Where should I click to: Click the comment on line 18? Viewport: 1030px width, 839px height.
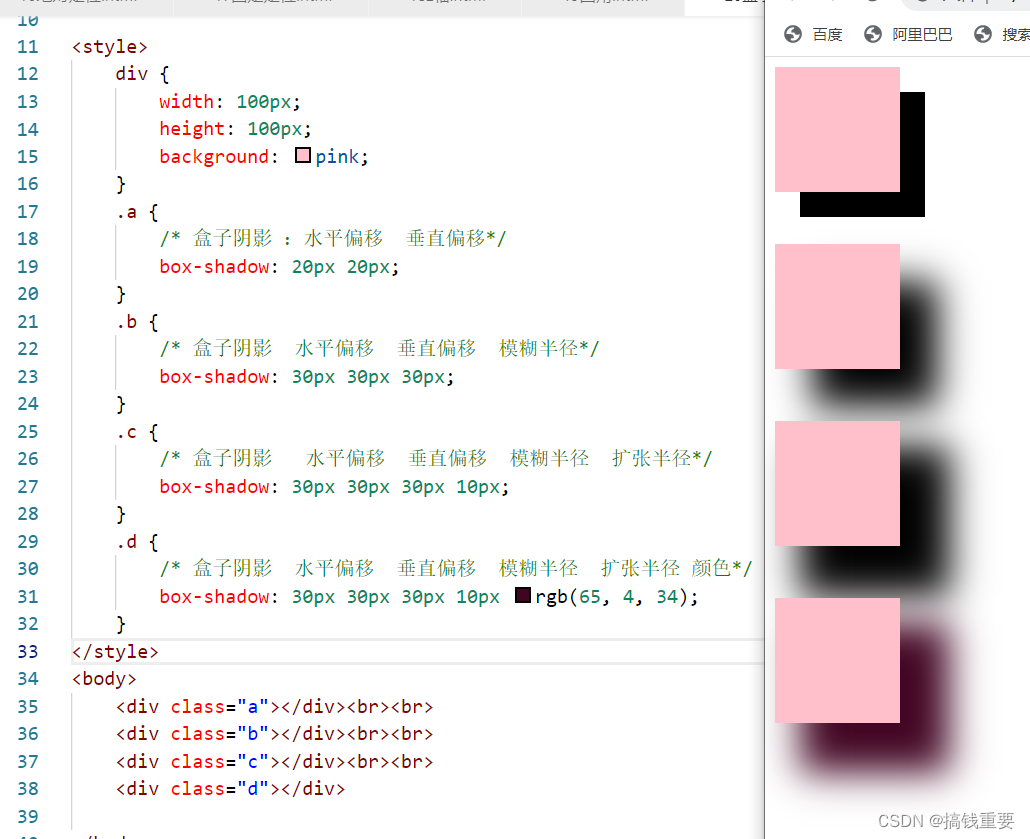click(333, 238)
